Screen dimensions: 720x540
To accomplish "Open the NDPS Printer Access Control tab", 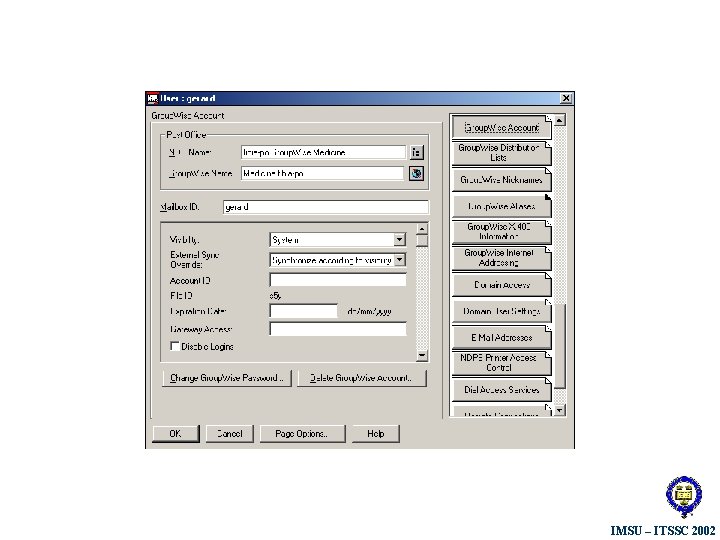I will pos(501,363).
